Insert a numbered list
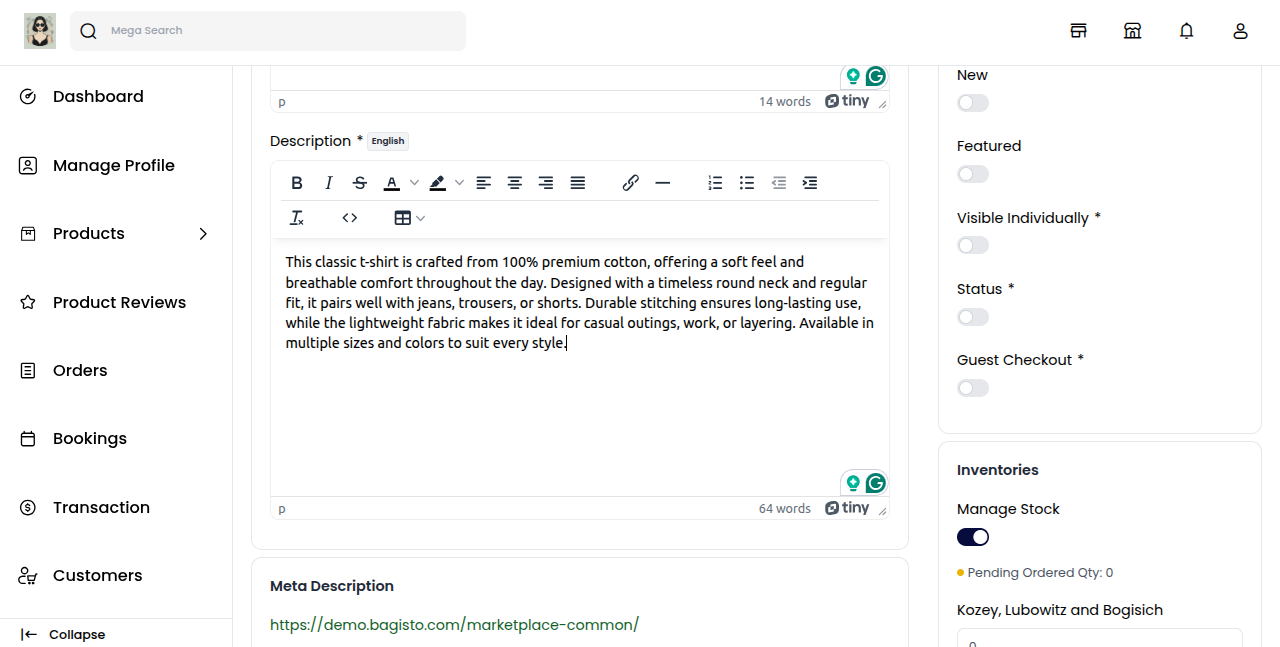This screenshot has height=647, width=1280. pyautogui.click(x=715, y=183)
